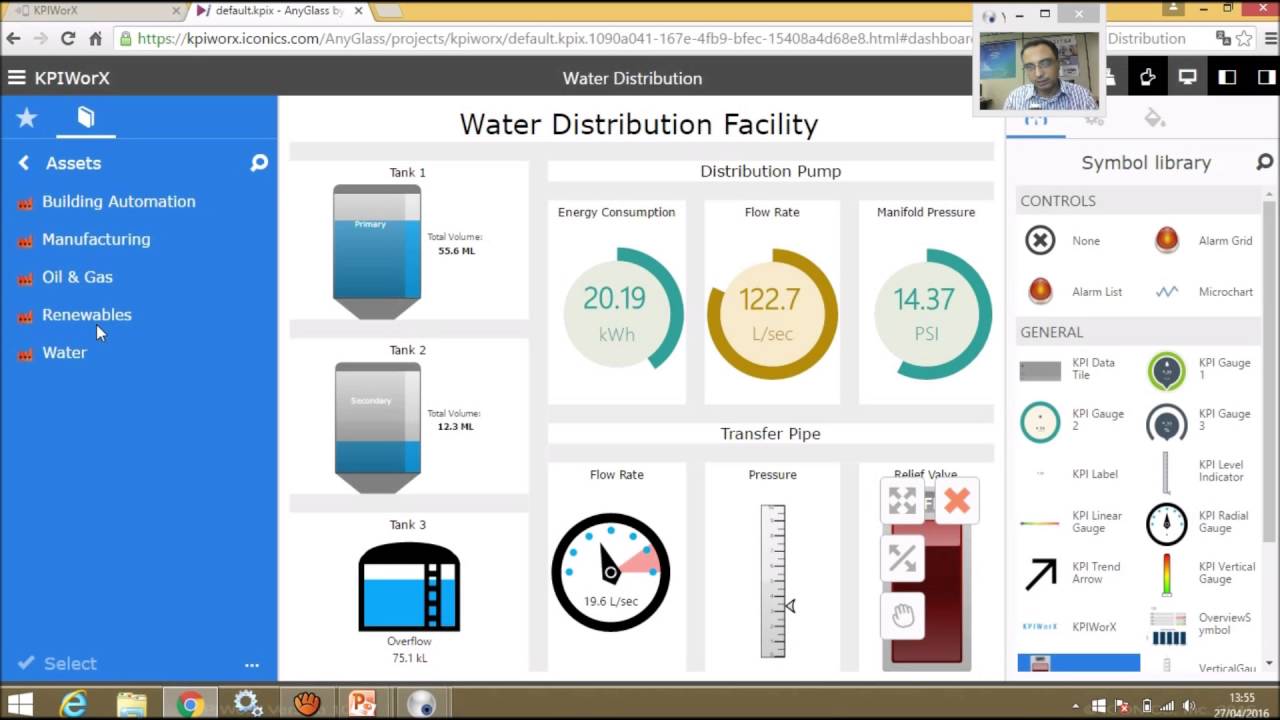Click the pointing hand icon in top toolbar
This screenshot has height=720, width=1280.
pos(1147,78)
